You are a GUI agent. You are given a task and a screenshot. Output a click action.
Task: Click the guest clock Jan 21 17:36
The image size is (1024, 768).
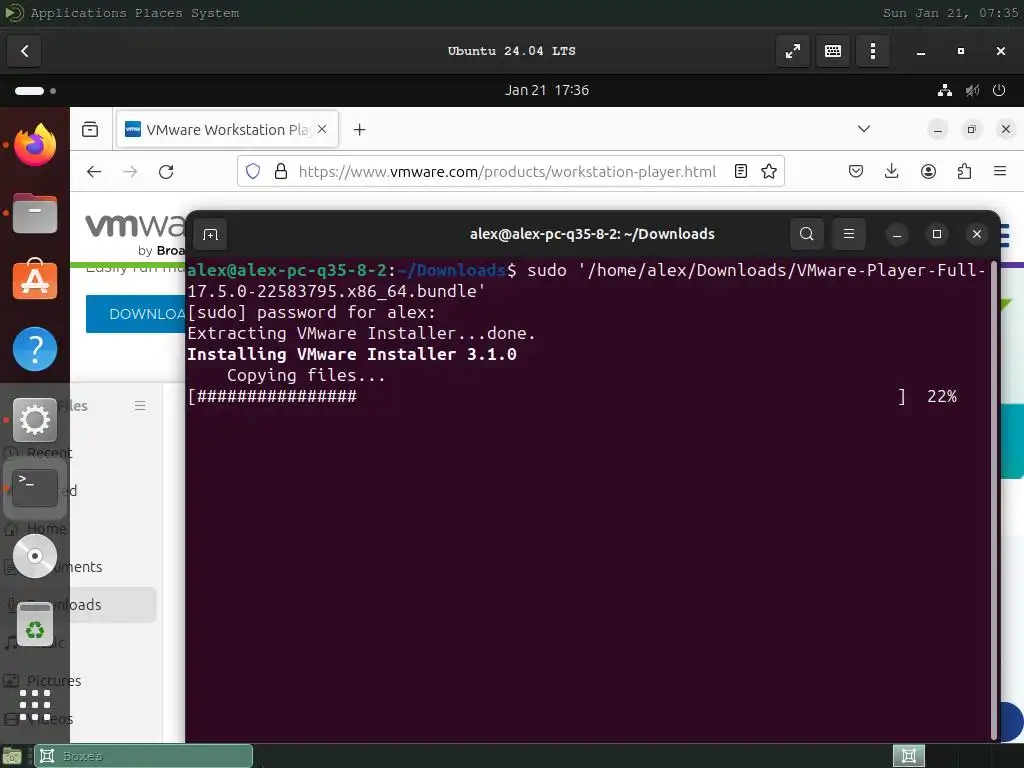(x=547, y=90)
